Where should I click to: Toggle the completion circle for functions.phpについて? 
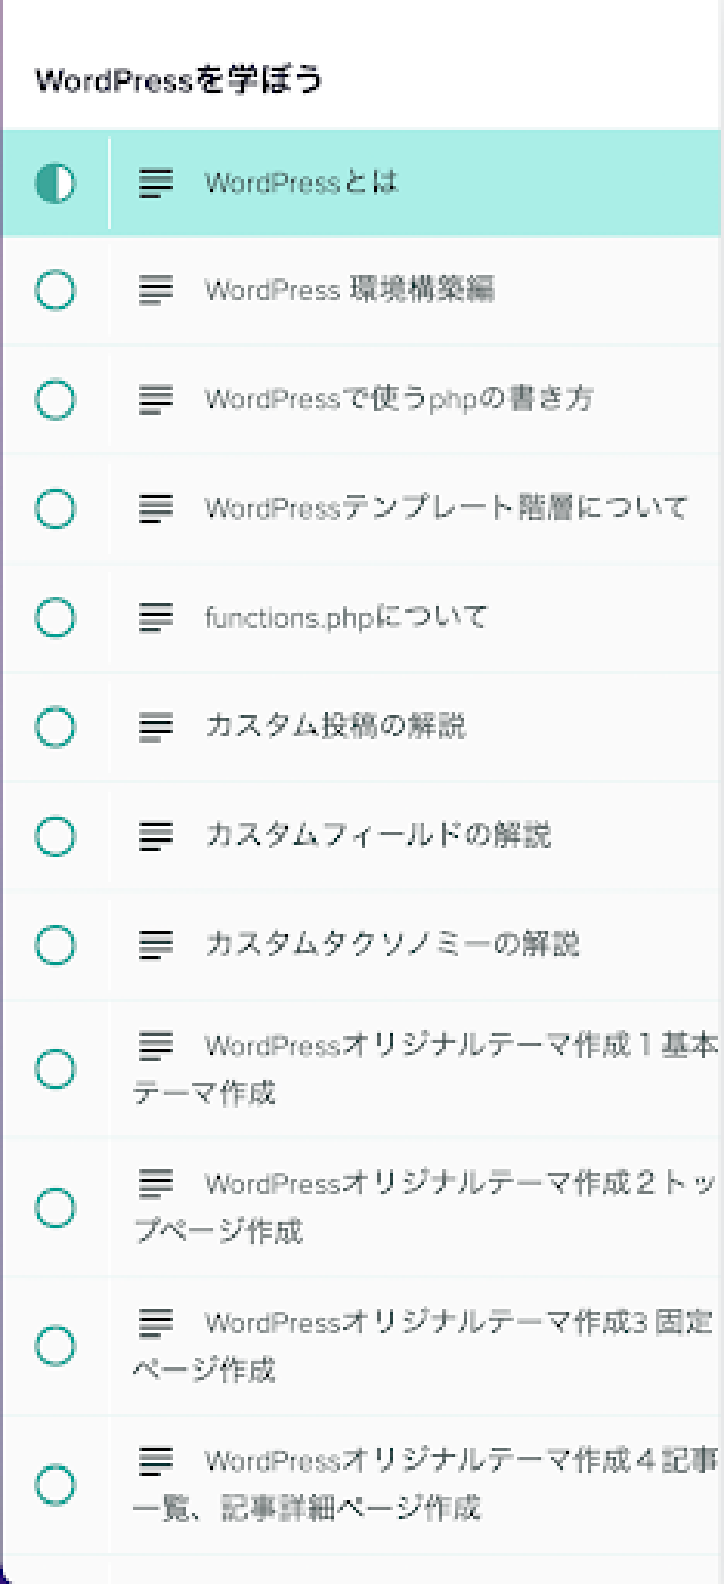tap(55, 617)
